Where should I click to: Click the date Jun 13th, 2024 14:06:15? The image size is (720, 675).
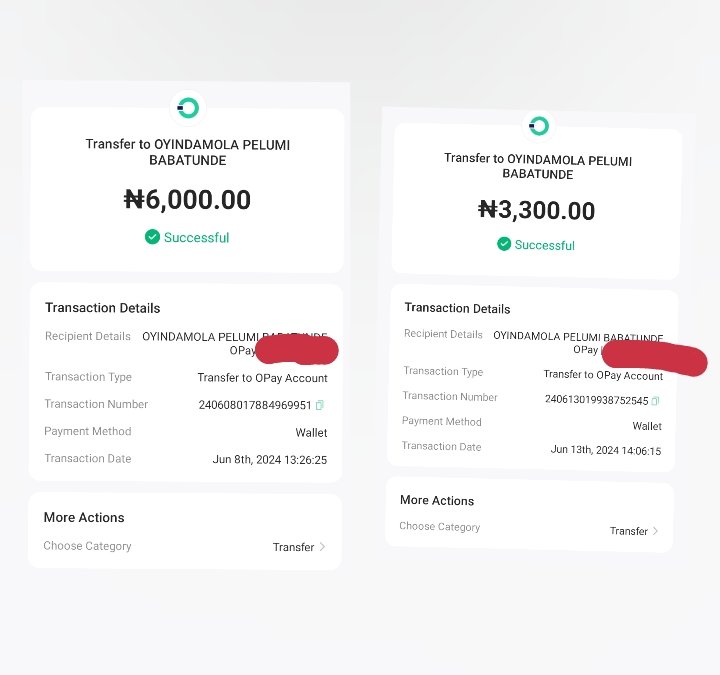(x=606, y=450)
